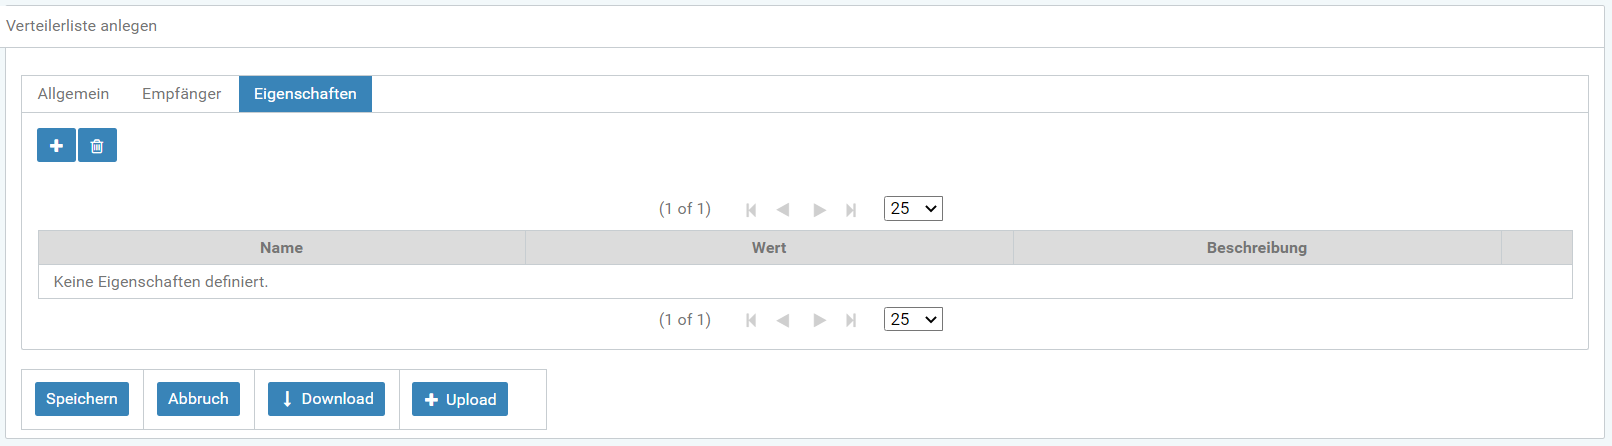Click the Download button

(326, 399)
